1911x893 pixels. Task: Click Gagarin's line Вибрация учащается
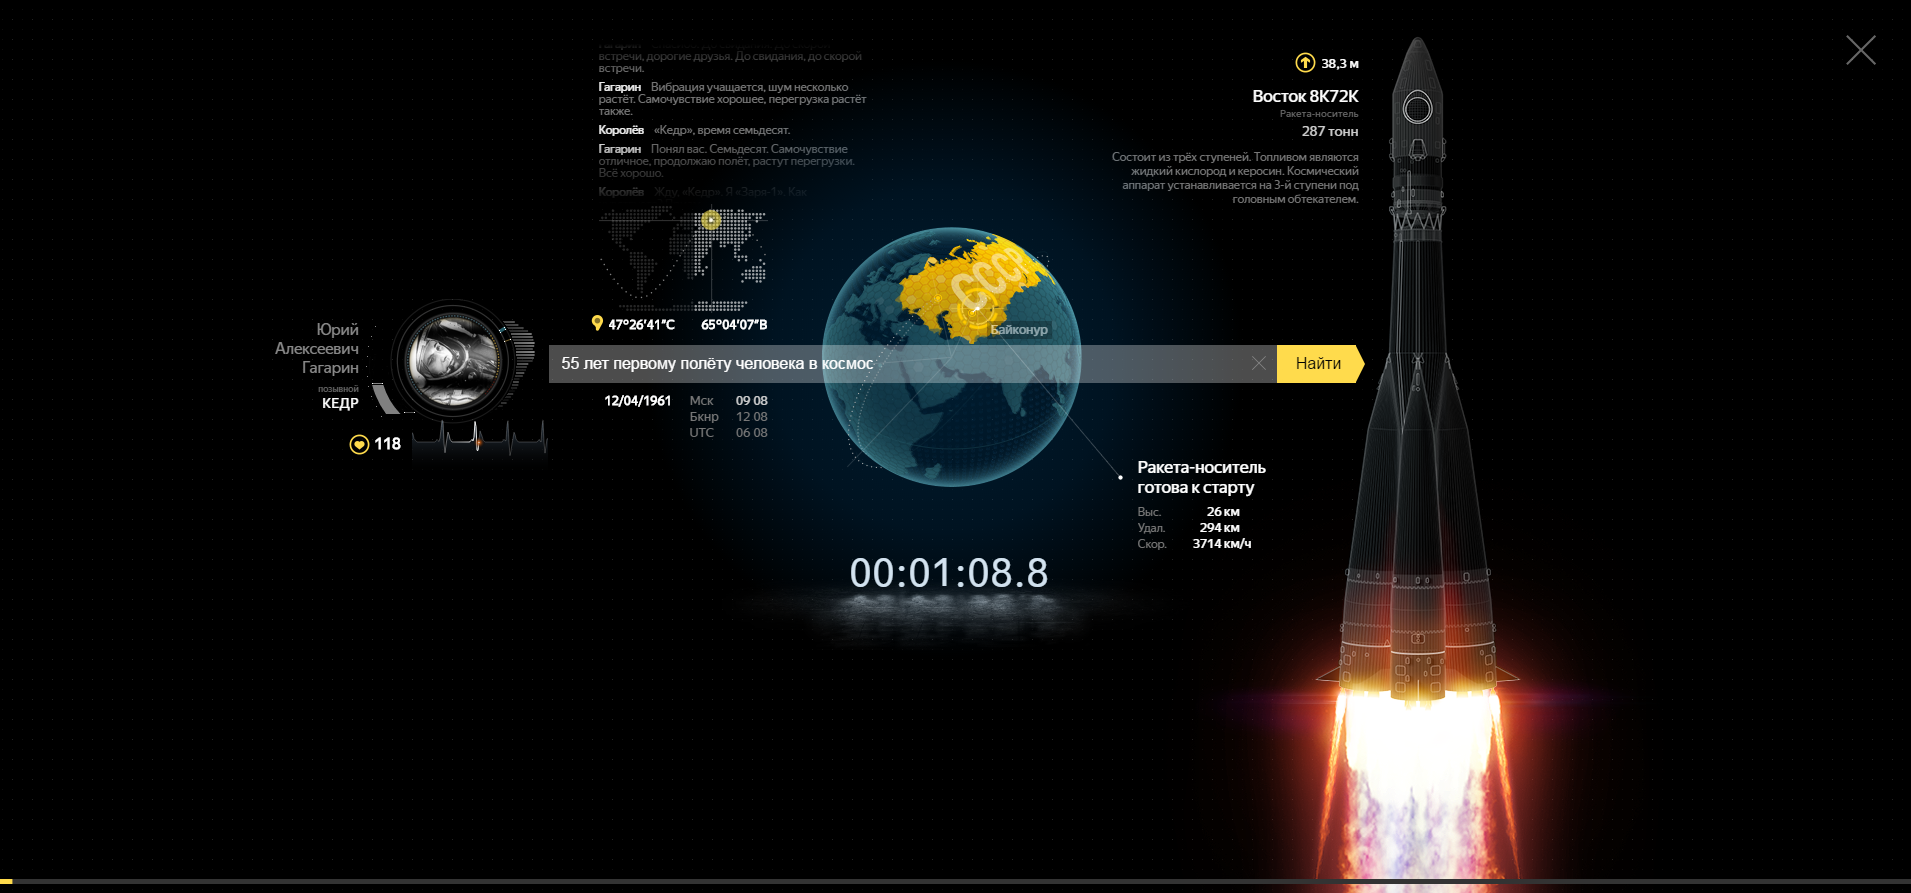732,99
